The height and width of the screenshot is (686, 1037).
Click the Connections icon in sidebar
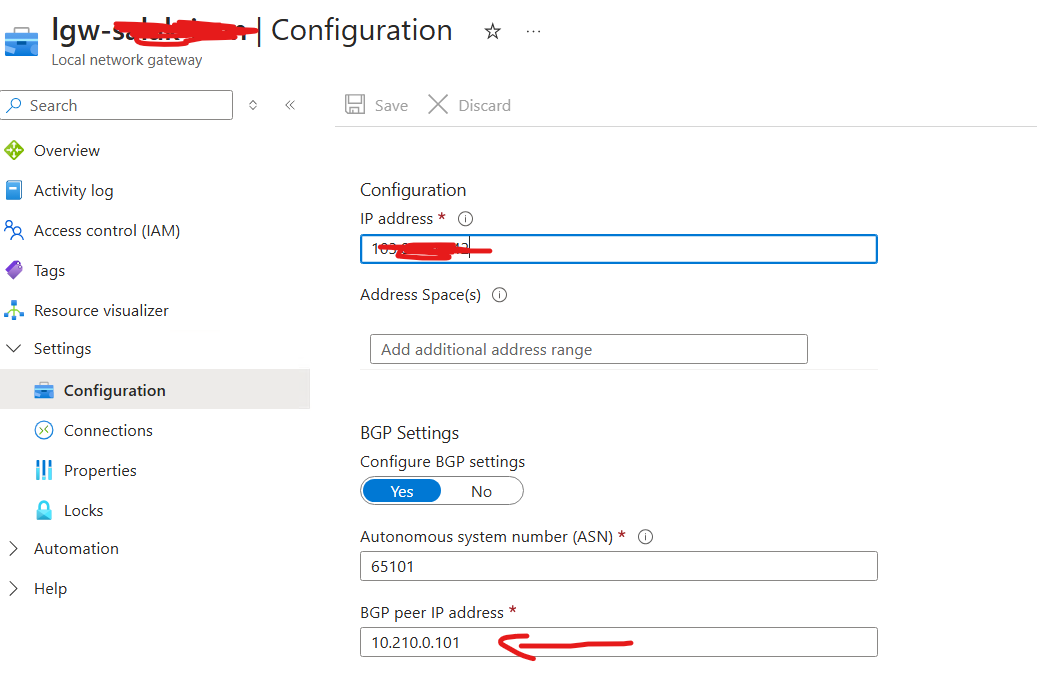[x=44, y=431]
